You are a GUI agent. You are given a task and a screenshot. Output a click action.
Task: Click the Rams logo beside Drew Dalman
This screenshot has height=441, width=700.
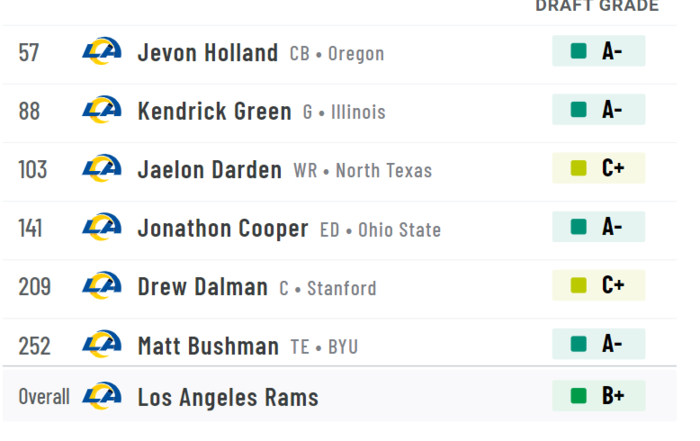(x=101, y=287)
